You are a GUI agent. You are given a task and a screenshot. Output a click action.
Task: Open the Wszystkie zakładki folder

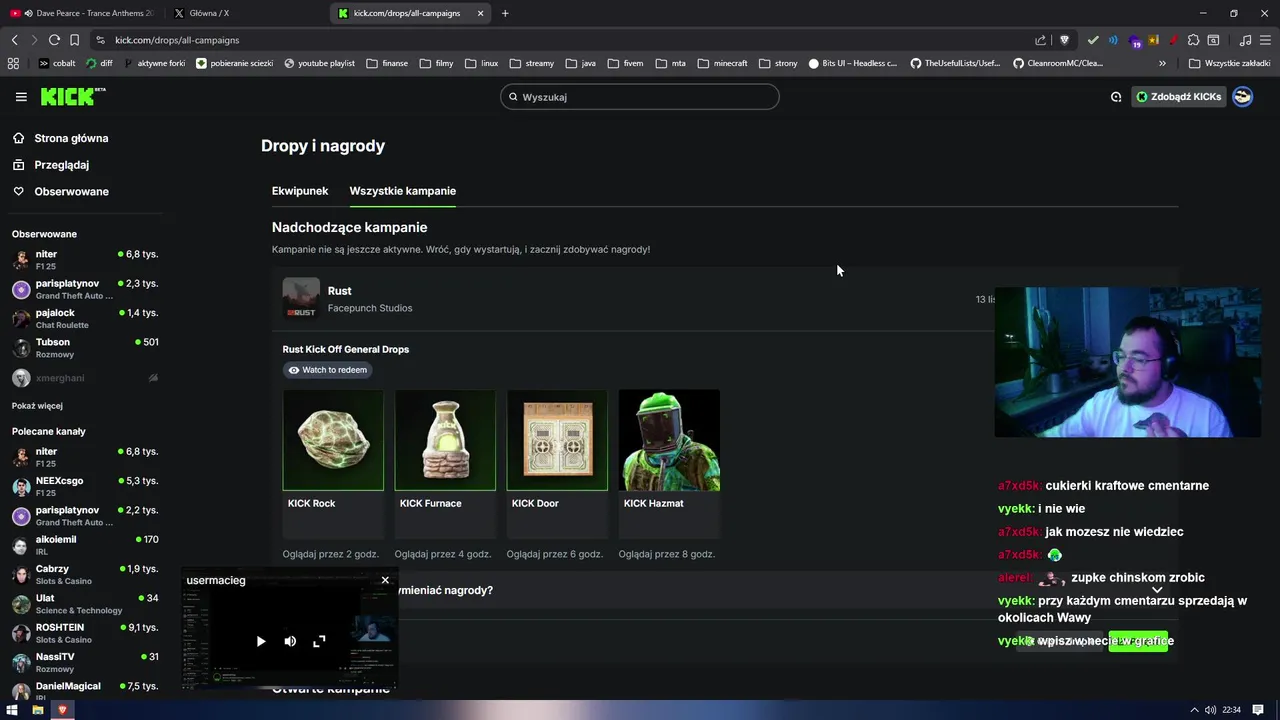click(1229, 63)
